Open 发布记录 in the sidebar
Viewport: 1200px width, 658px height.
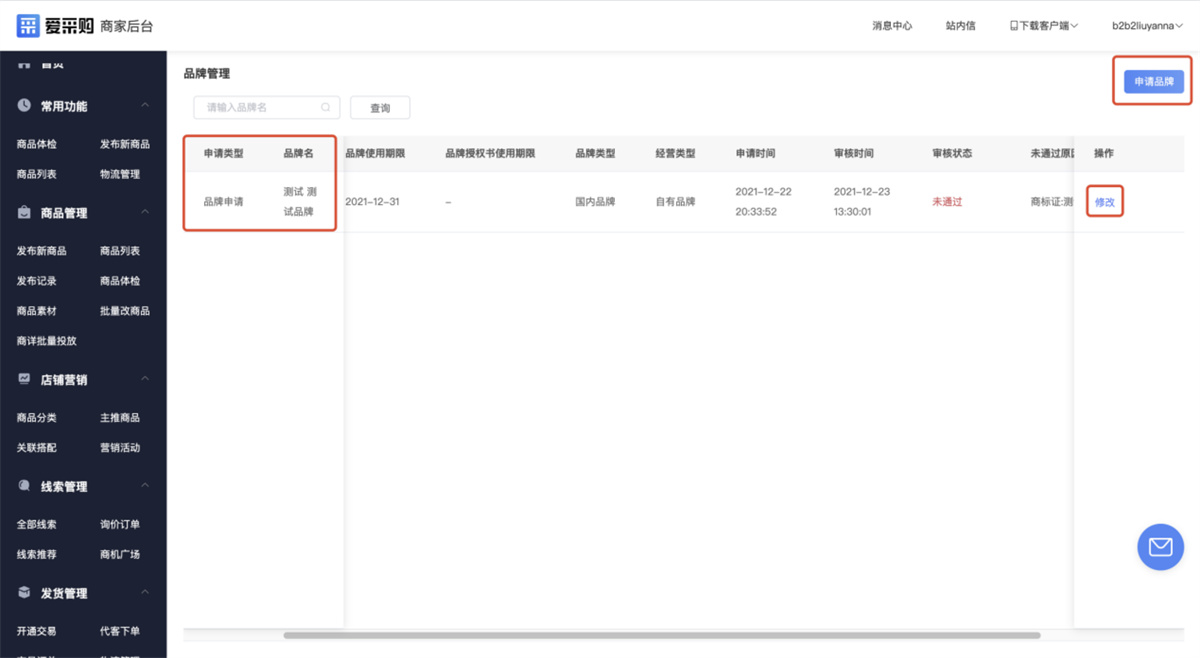click(37, 281)
